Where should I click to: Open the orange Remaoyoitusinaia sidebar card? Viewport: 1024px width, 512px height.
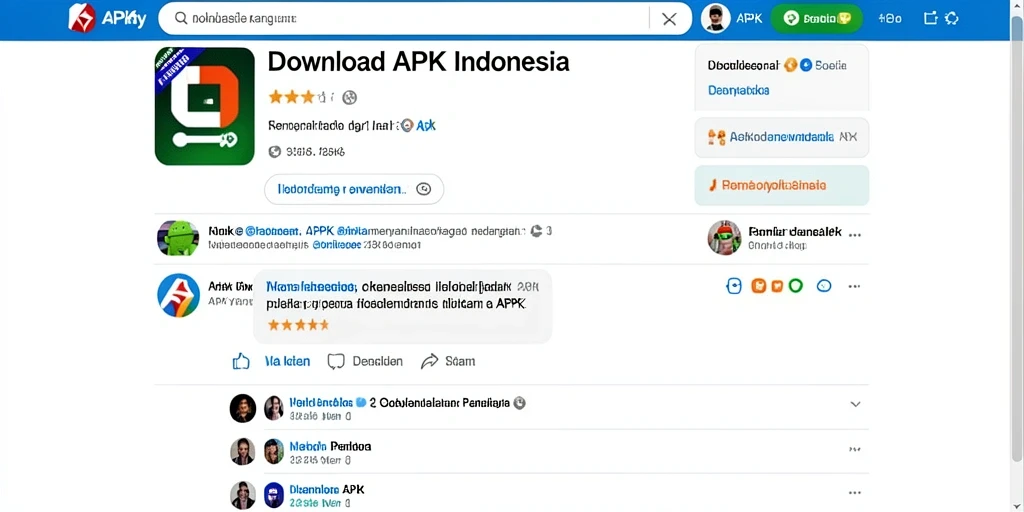pyautogui.click(x=782, y=185)
